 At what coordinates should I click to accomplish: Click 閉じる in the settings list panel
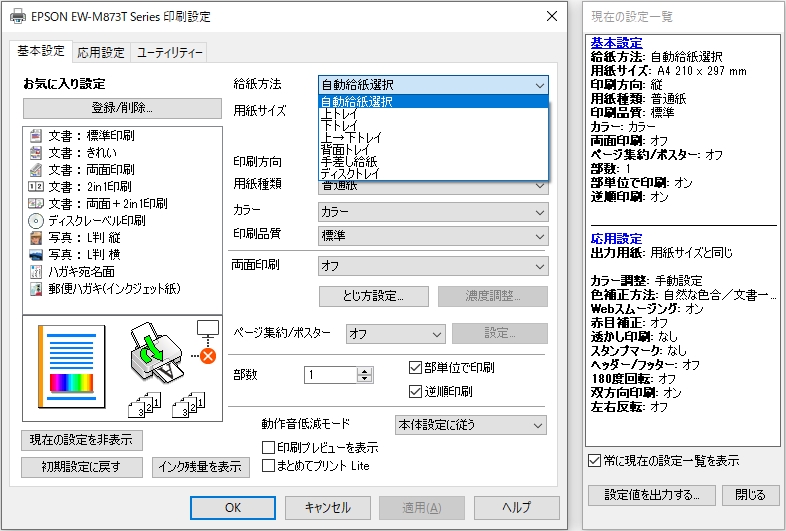tap(750, 495)
